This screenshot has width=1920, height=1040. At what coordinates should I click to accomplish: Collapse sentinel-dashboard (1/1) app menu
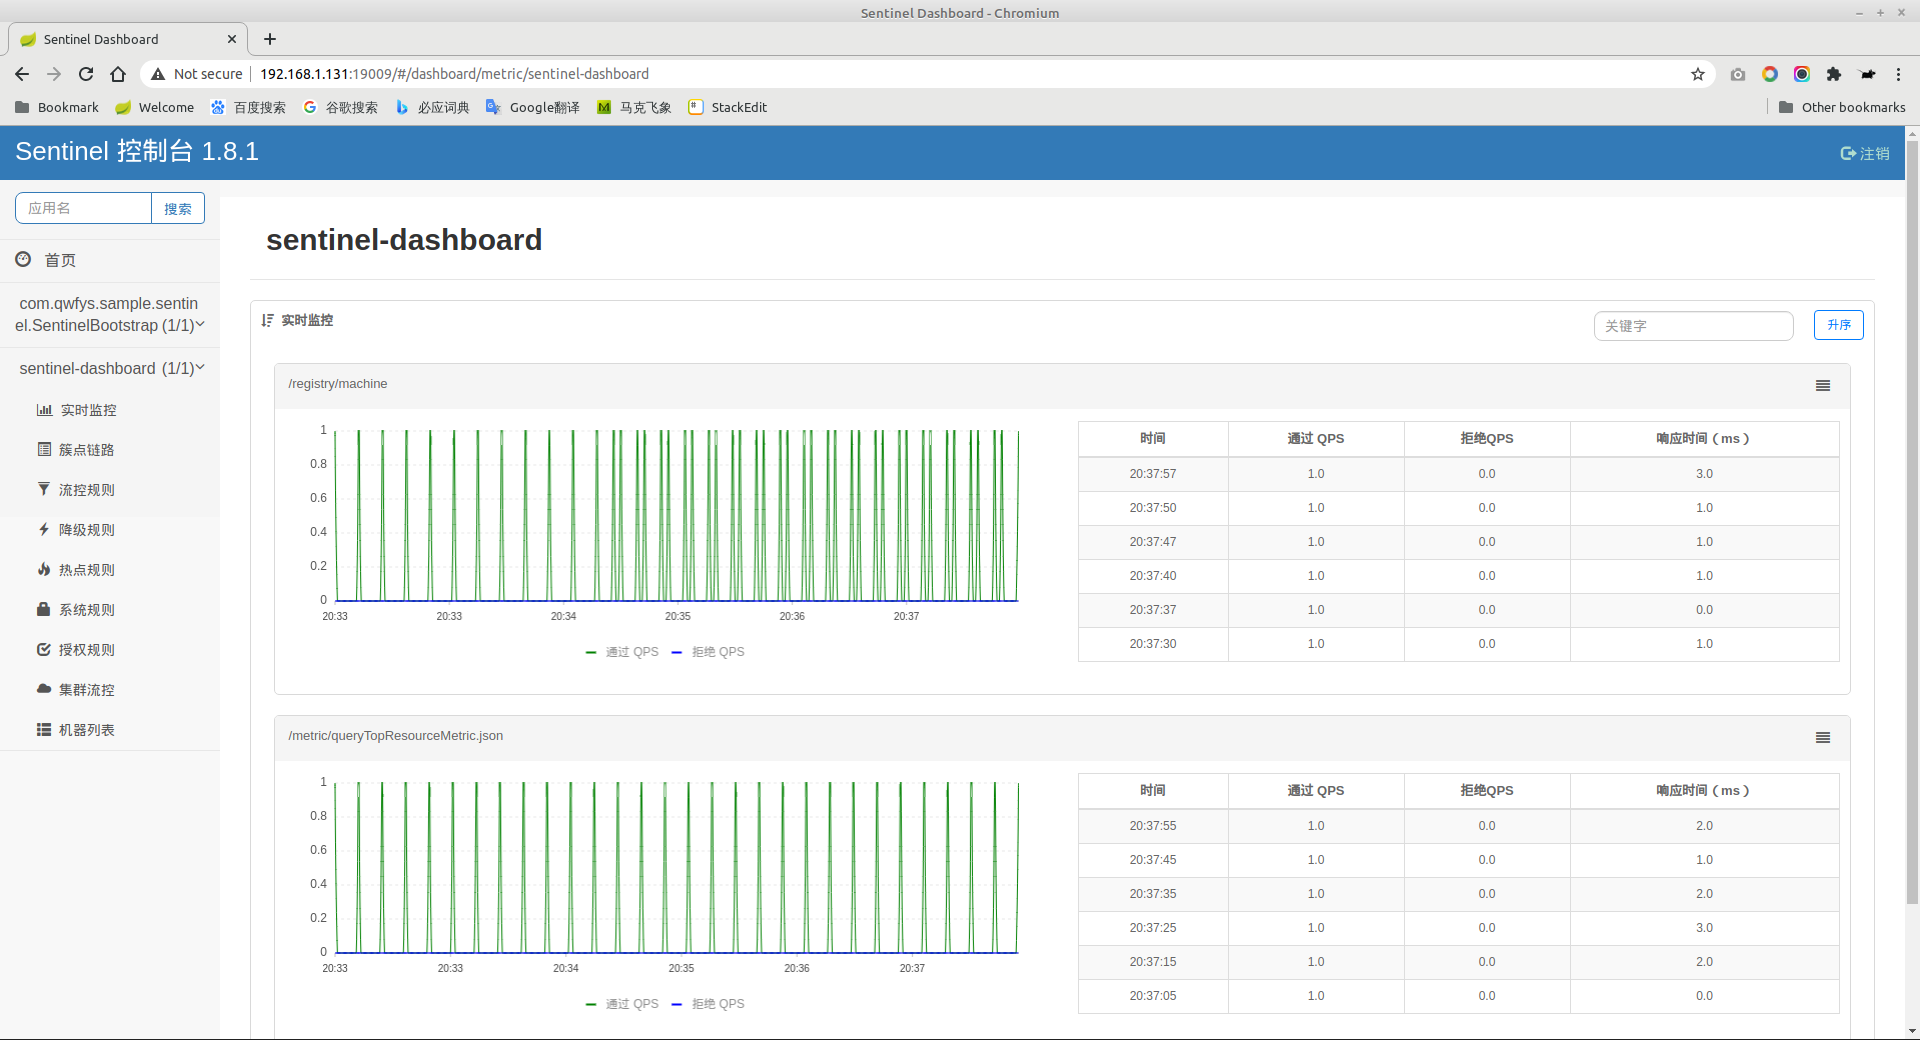pyautogui.click(x=110, y=368)
